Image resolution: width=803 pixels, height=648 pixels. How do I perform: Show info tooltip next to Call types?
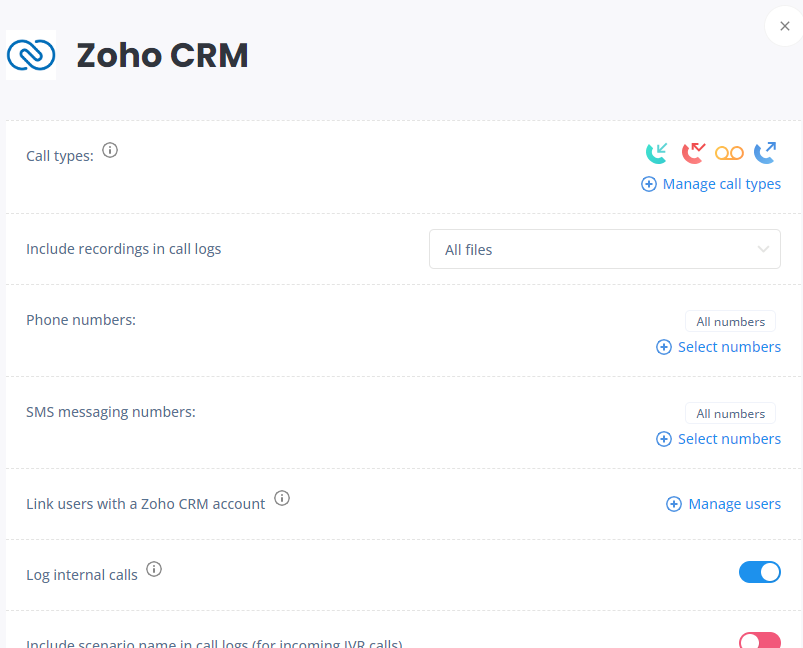point(110,150)
